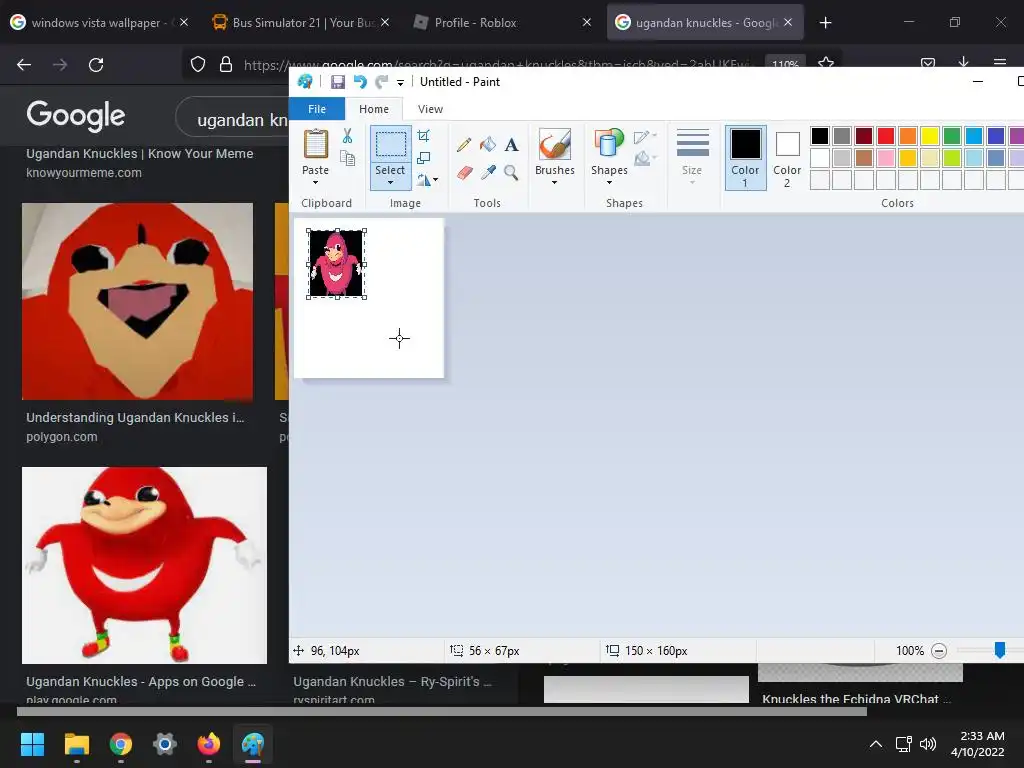
Task: Click the Firefox back arrow
Action: click(x=24, y=65)
